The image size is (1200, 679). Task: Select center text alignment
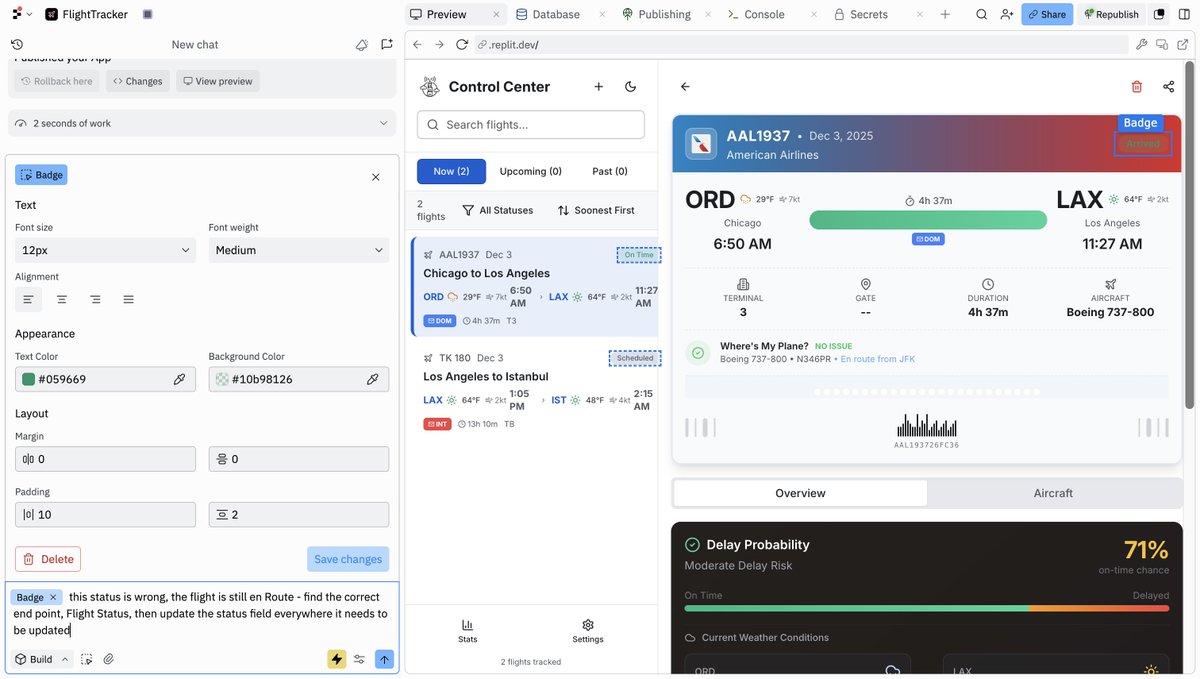point(62,299)
